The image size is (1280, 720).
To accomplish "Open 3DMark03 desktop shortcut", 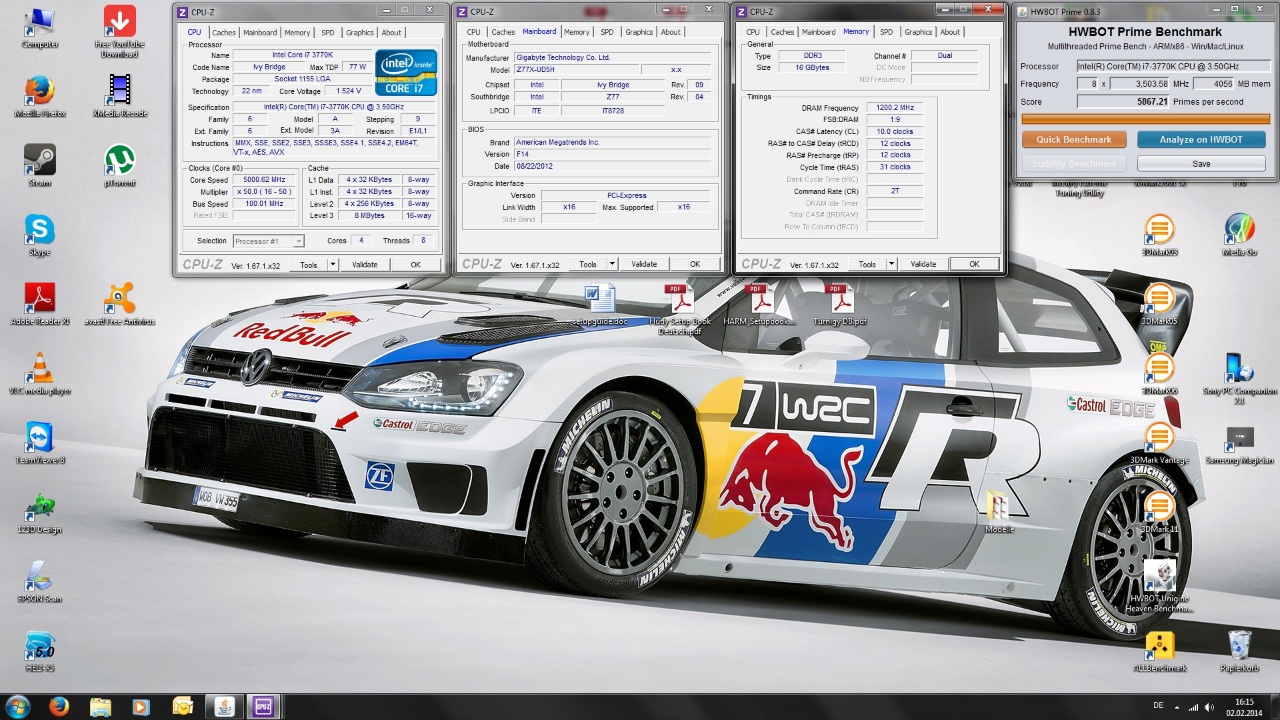I will (x=1159, y=235).
